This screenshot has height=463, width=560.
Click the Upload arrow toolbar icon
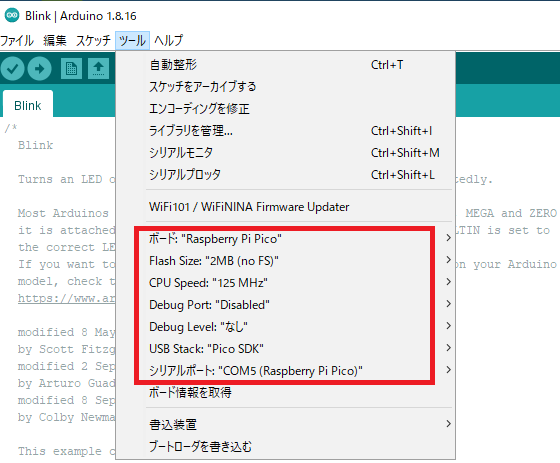[40, 69]
